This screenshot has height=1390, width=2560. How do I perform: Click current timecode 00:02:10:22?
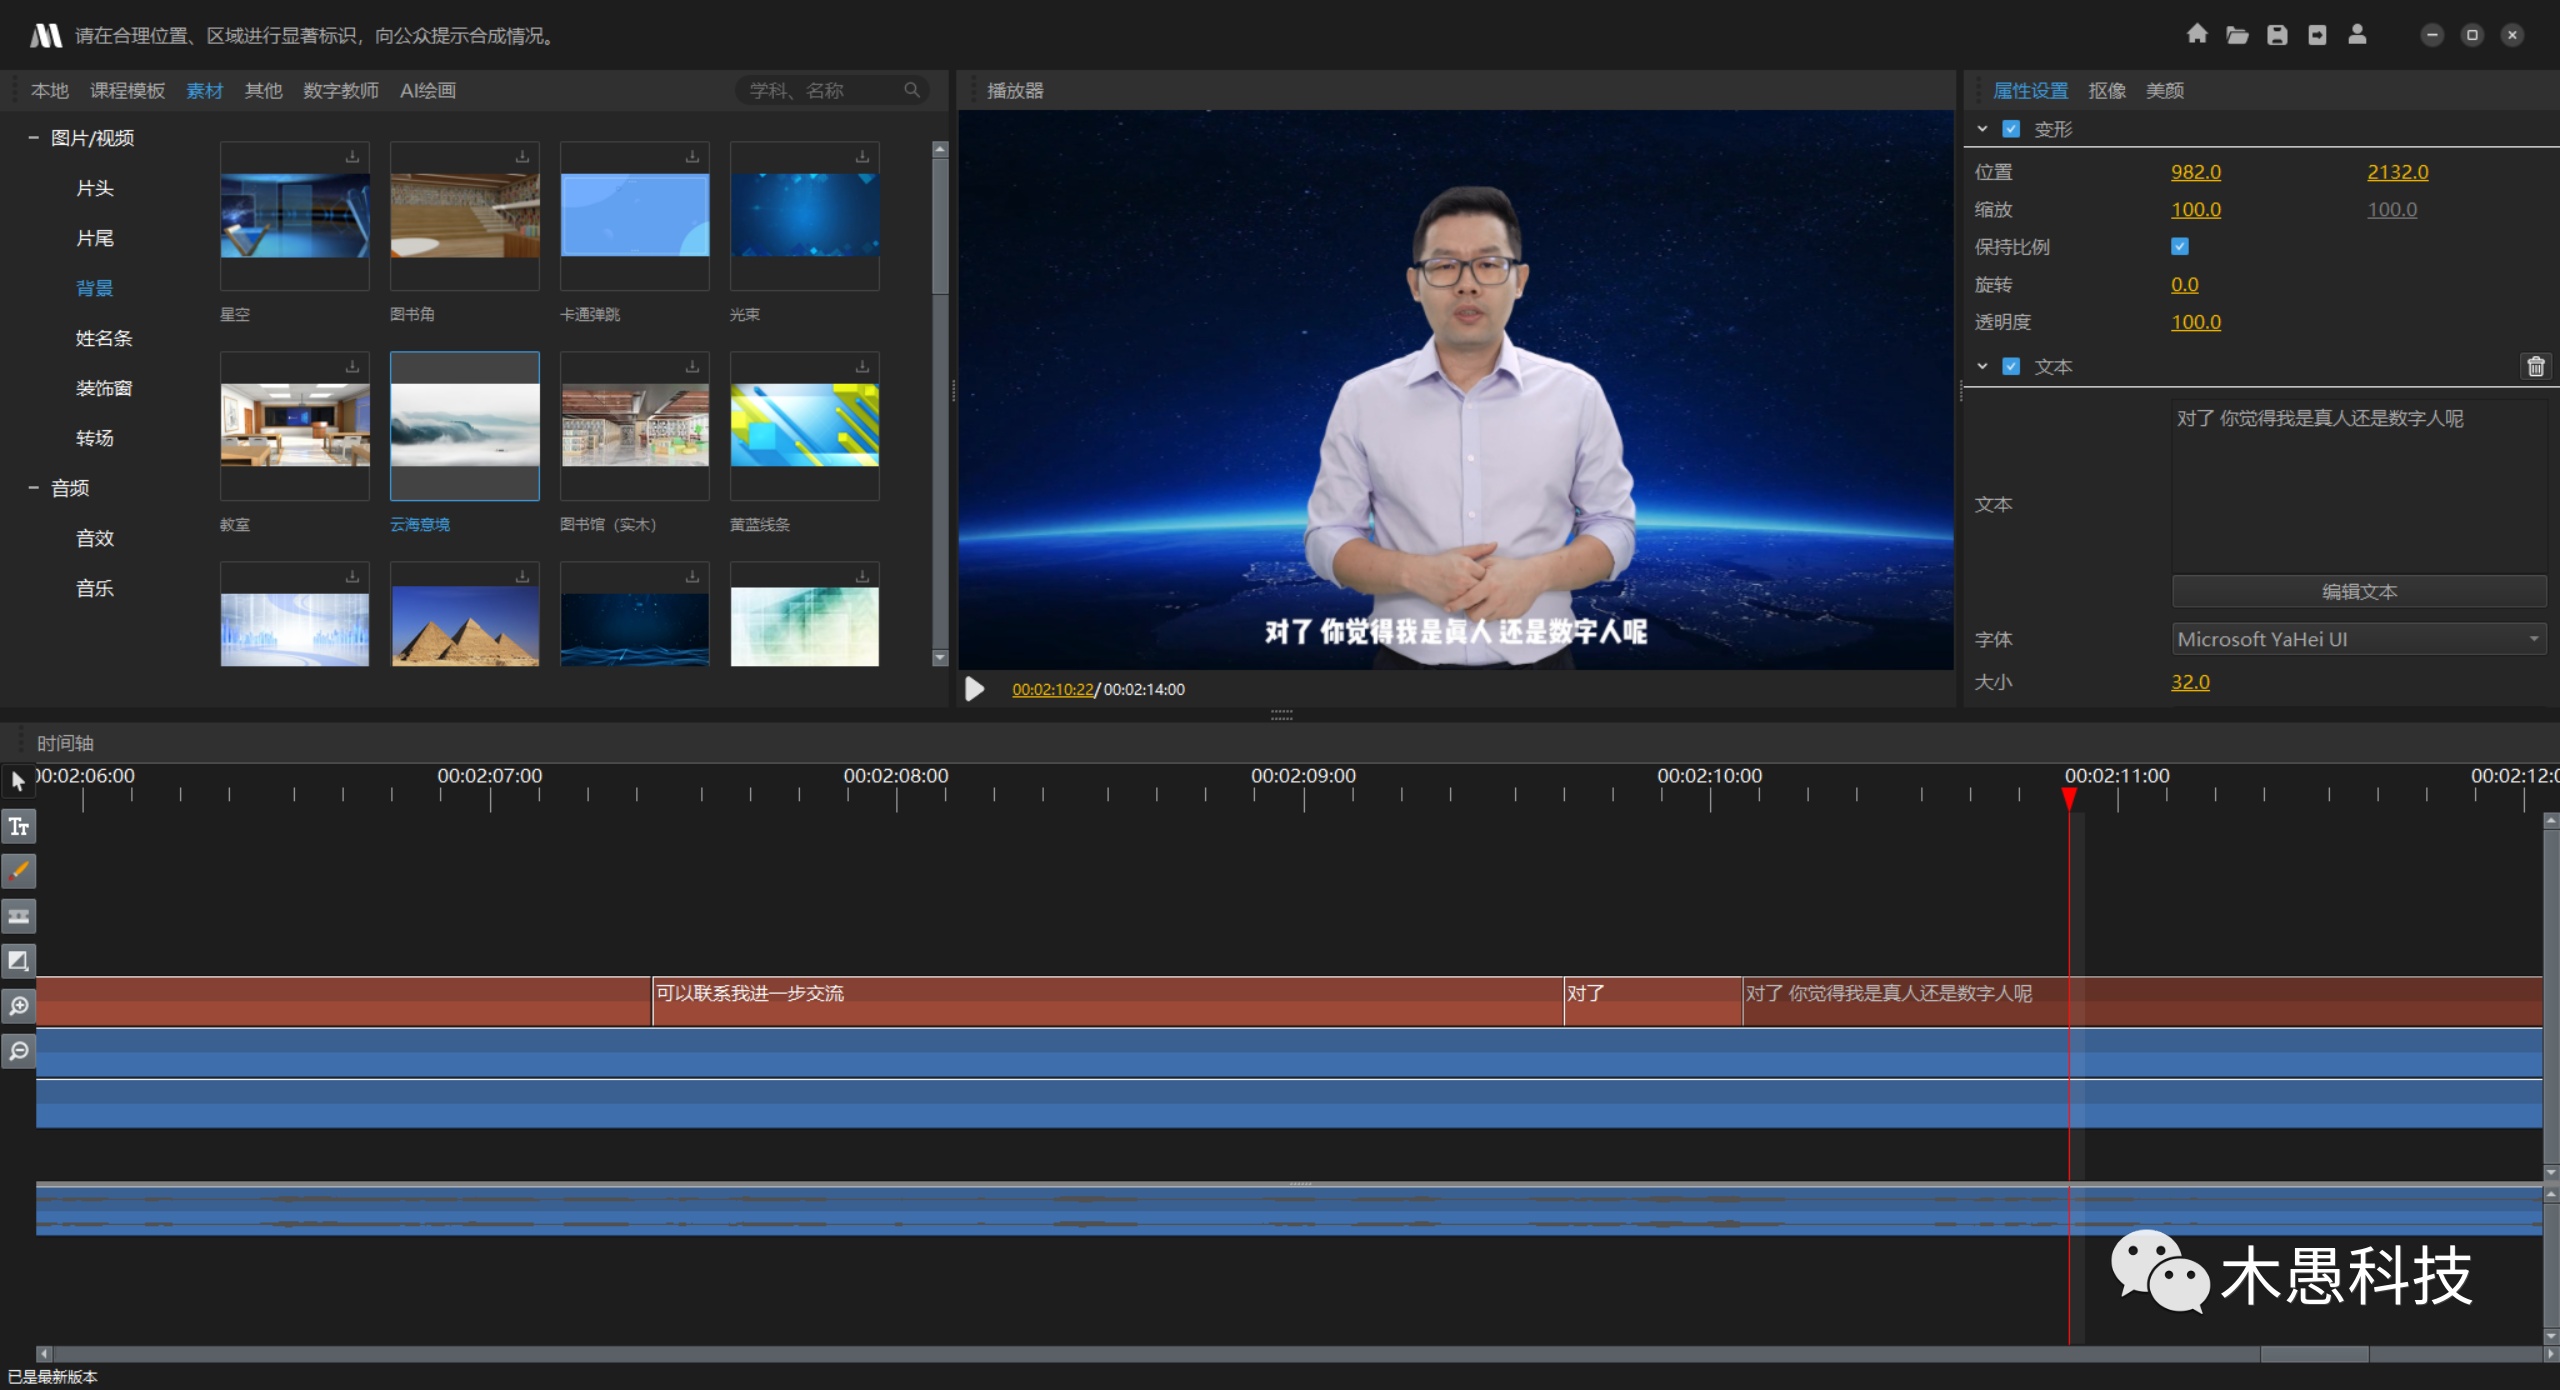pyautogui.click(x=1053, y=690)
